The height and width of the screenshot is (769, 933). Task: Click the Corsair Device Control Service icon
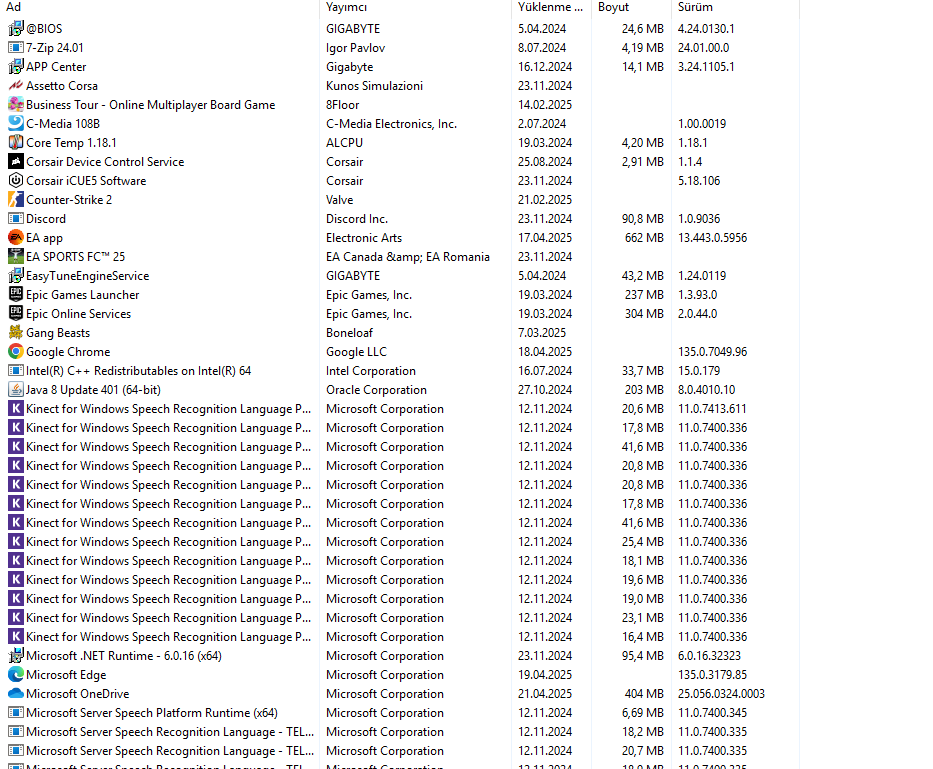(16, 162)
